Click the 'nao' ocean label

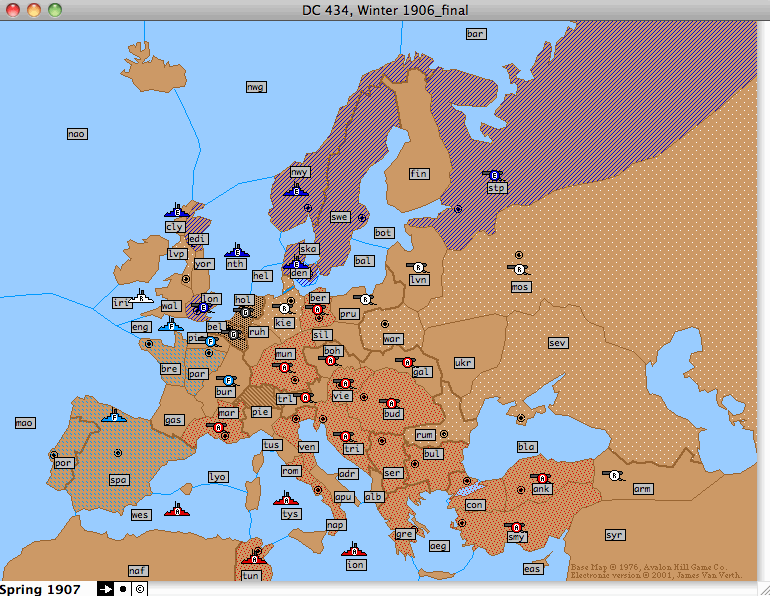click(x=77, y=134)
